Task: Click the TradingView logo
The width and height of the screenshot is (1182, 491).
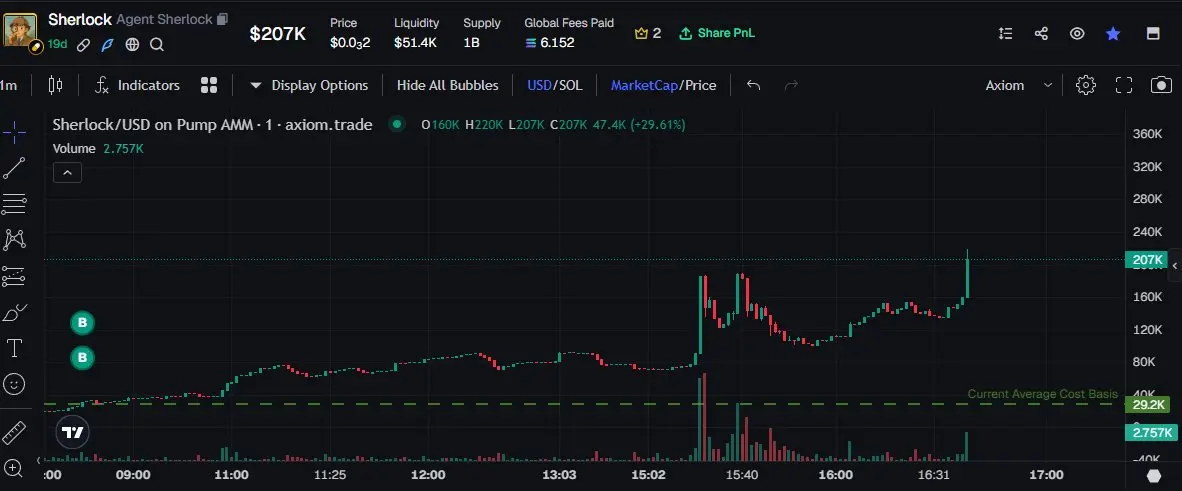Action: [x=73, y=432]
